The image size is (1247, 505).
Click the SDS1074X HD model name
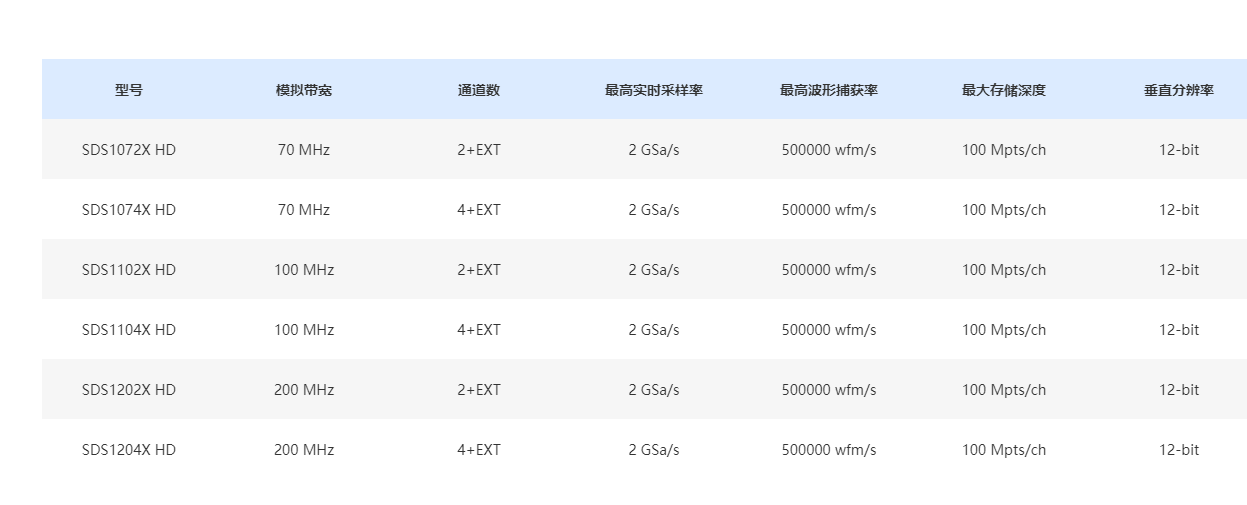129,210
